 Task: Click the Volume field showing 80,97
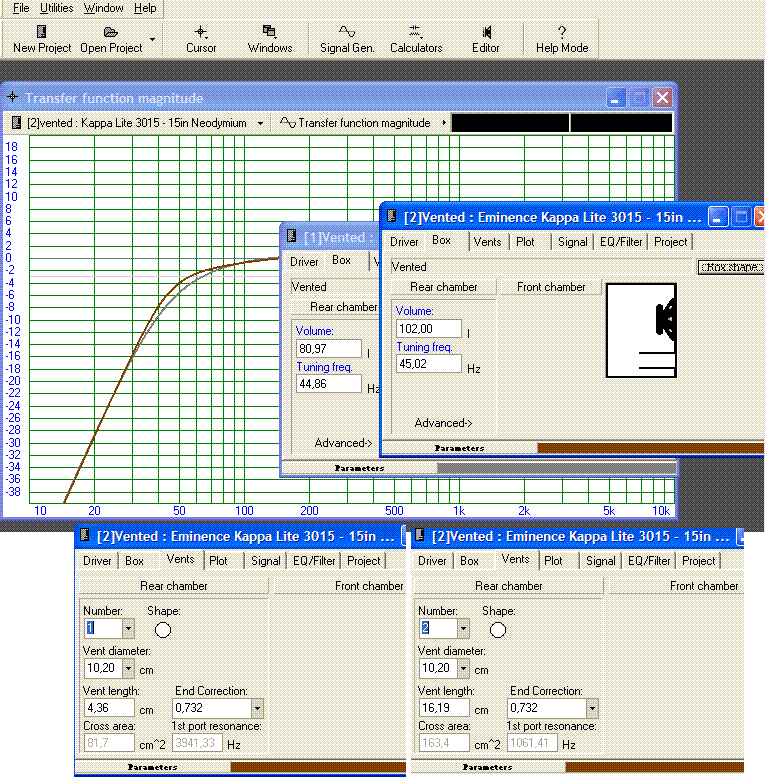[329, 349]
